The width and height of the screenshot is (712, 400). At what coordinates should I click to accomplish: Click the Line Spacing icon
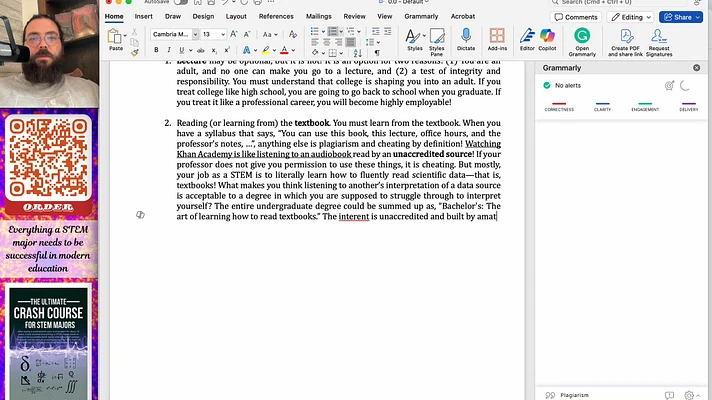370,42
